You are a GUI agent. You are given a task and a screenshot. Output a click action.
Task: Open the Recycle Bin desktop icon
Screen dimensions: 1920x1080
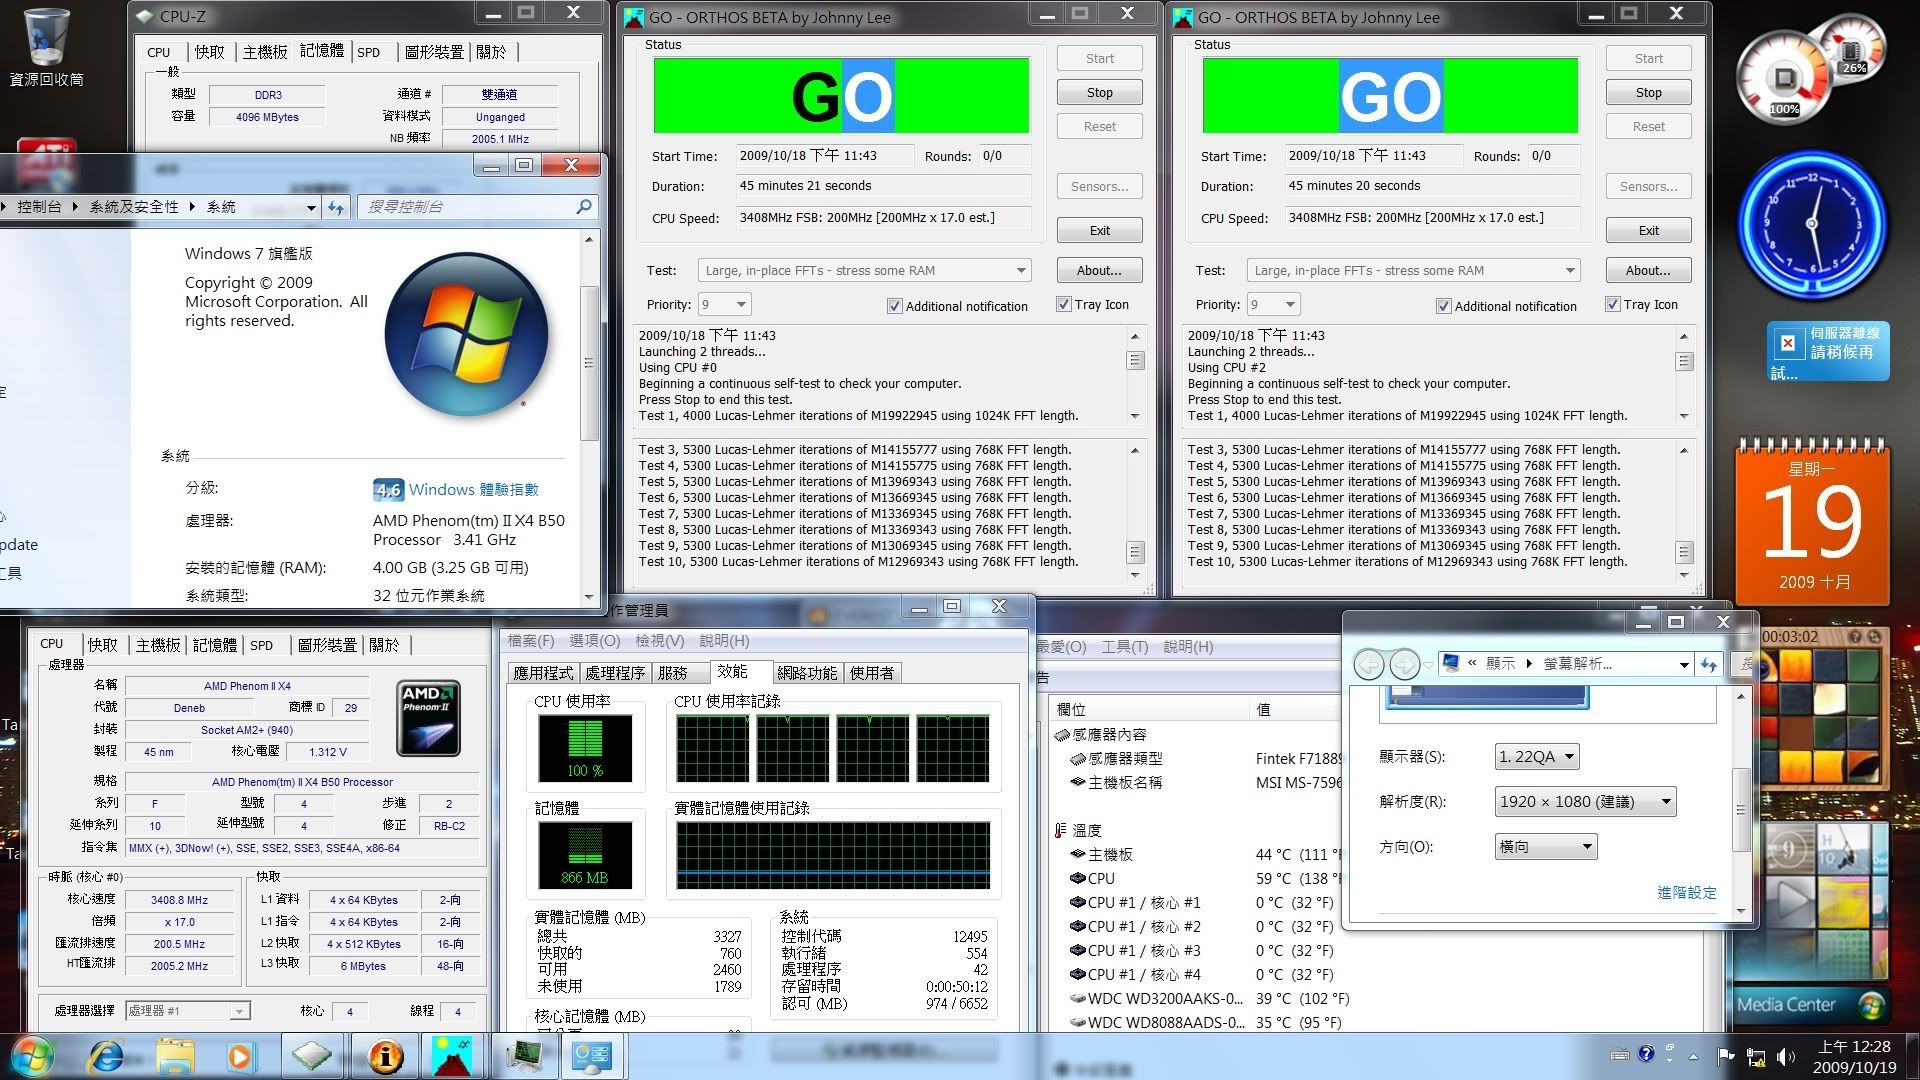[x=46, y=38]
